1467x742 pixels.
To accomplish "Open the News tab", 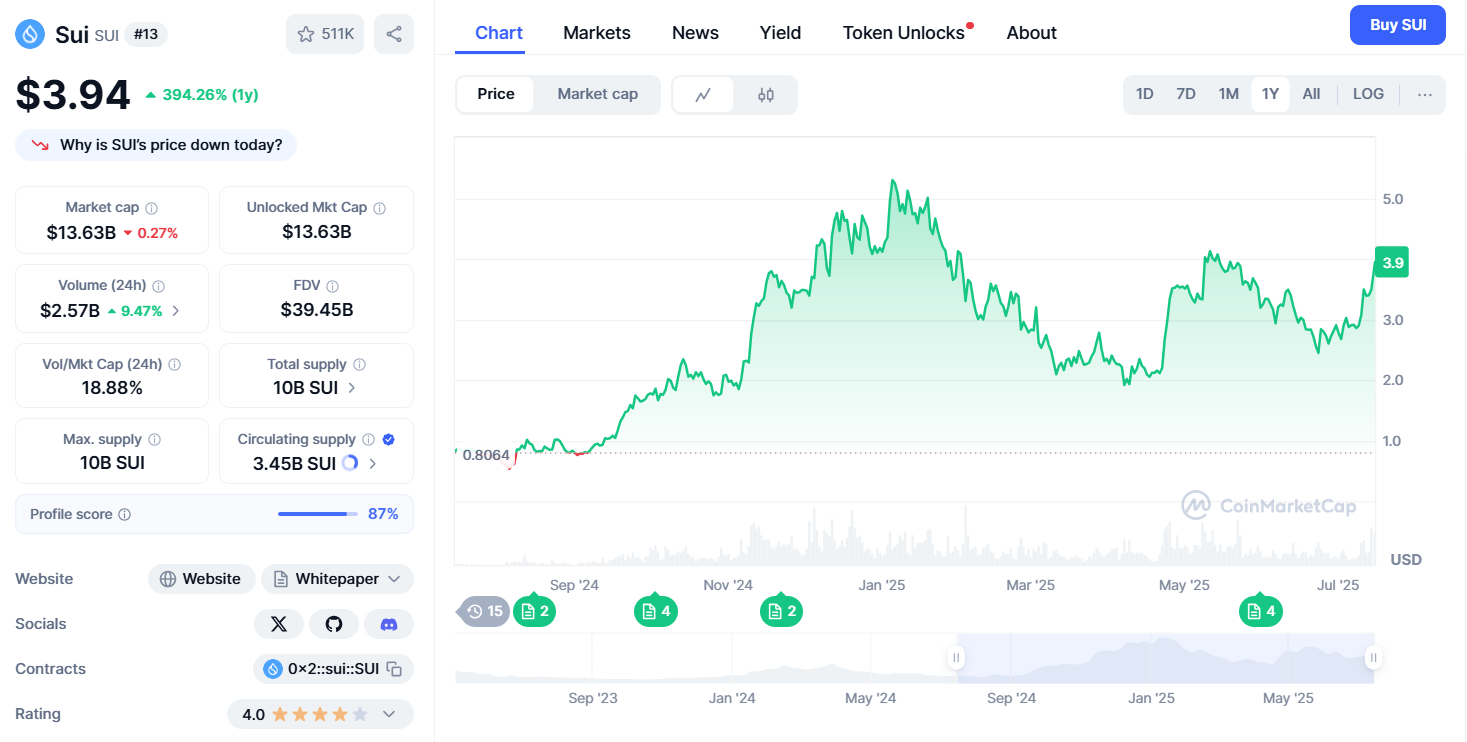I will (x=695, y=33).
